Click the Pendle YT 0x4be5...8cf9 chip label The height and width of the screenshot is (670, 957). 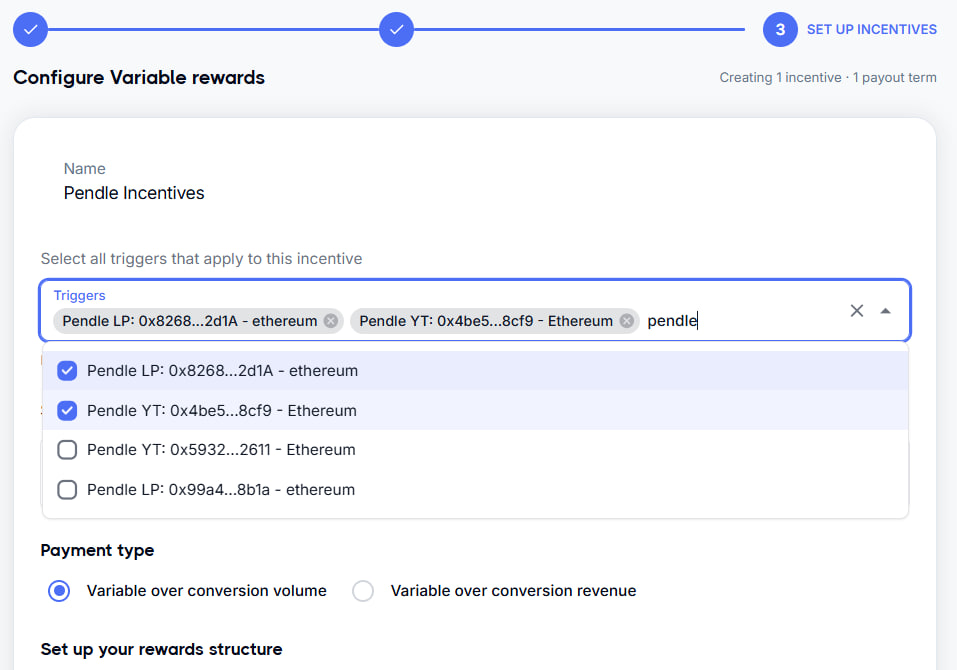tap(486, 321)
